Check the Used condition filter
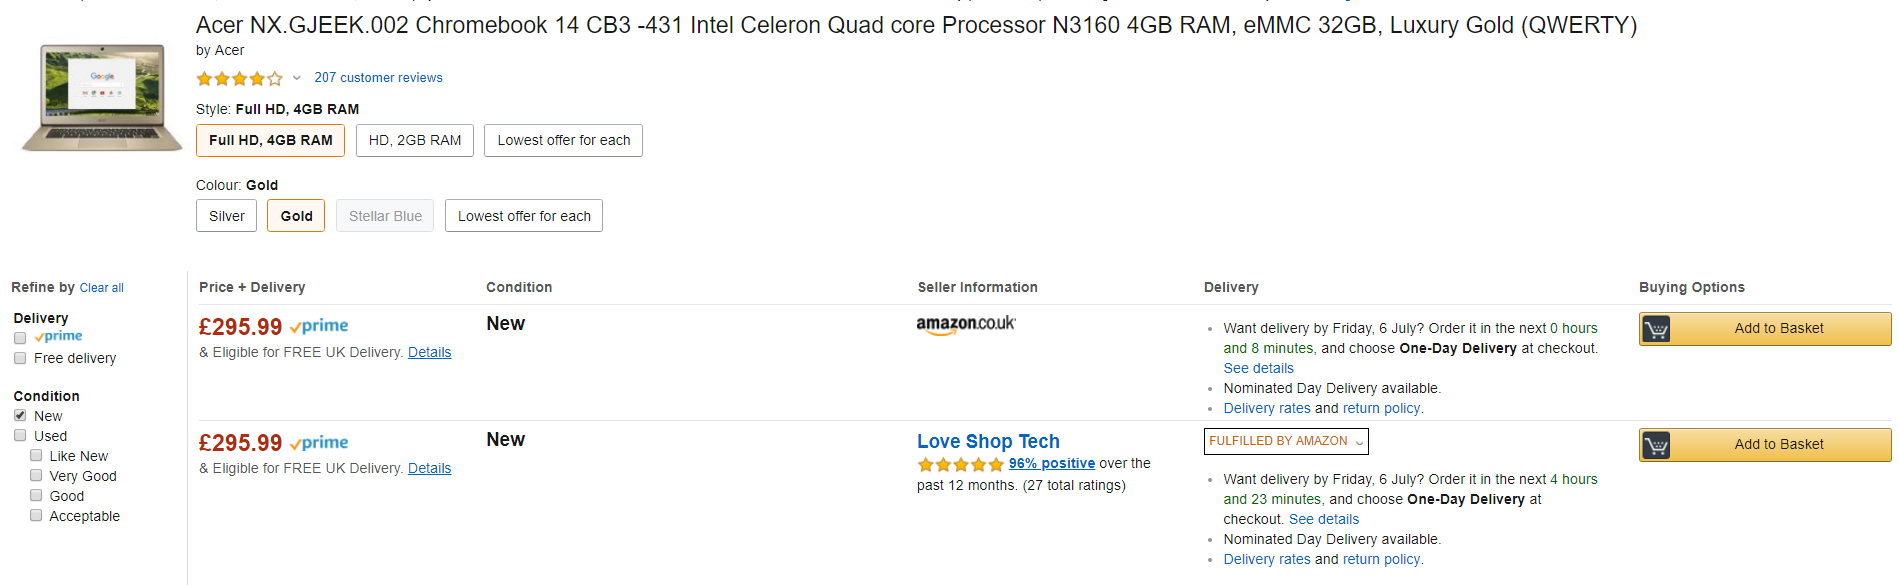This screenshot has width=1899, height=585. (20, 436)
